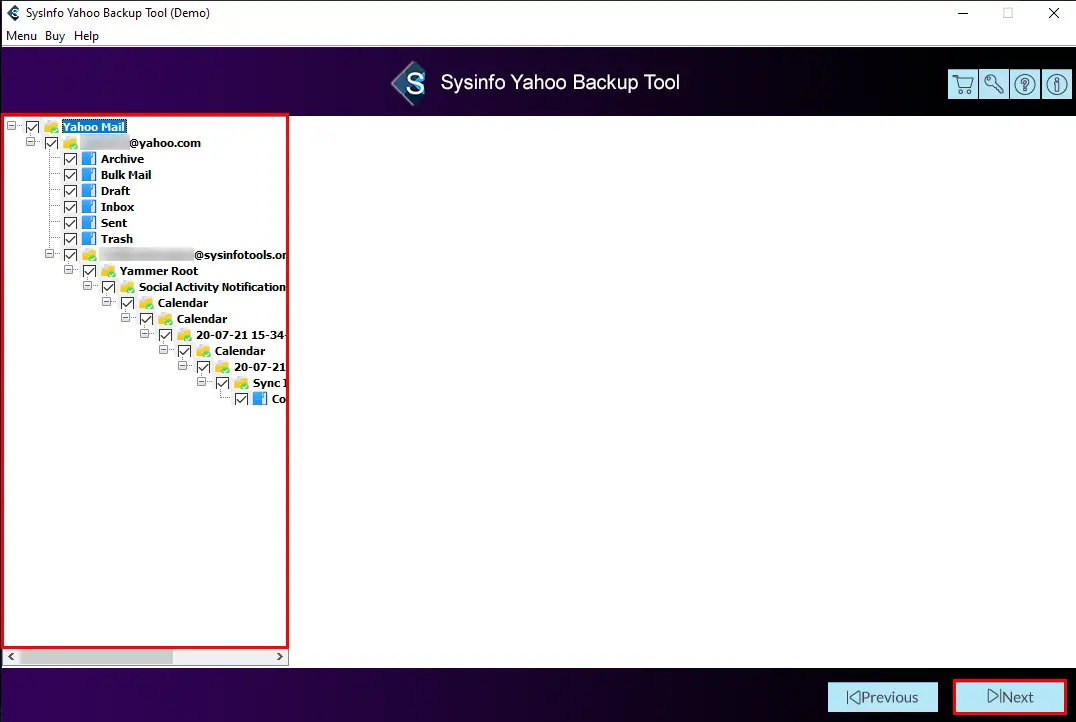Select the Draft label
The width and height of the screenshot is (1076, 722).
tap(115, 191)
